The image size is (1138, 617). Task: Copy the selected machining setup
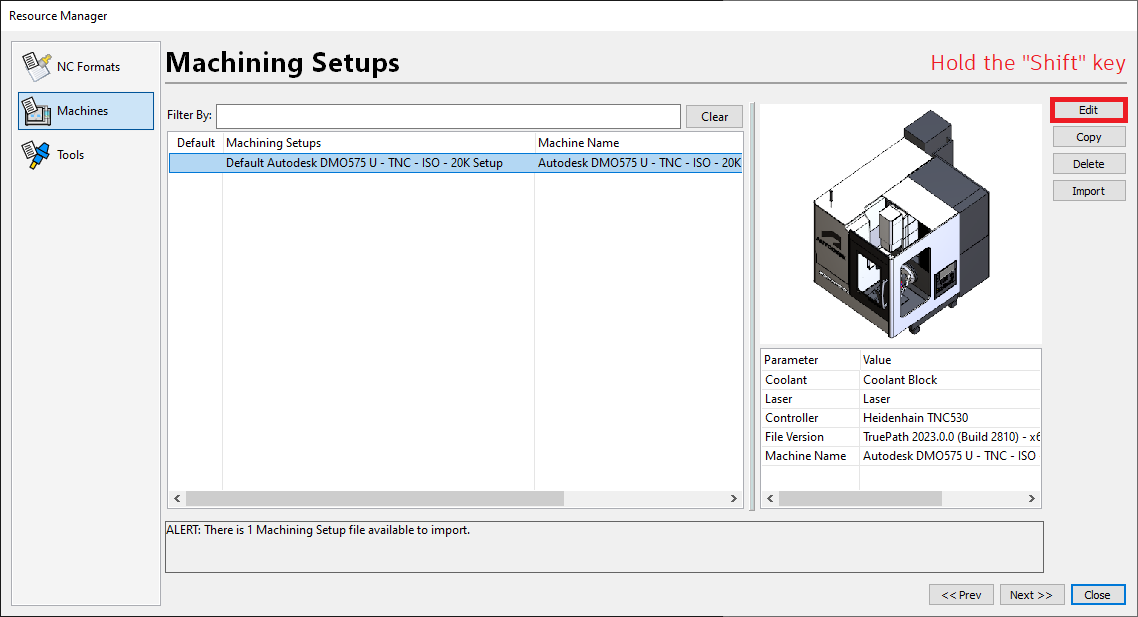[1089, 137]
